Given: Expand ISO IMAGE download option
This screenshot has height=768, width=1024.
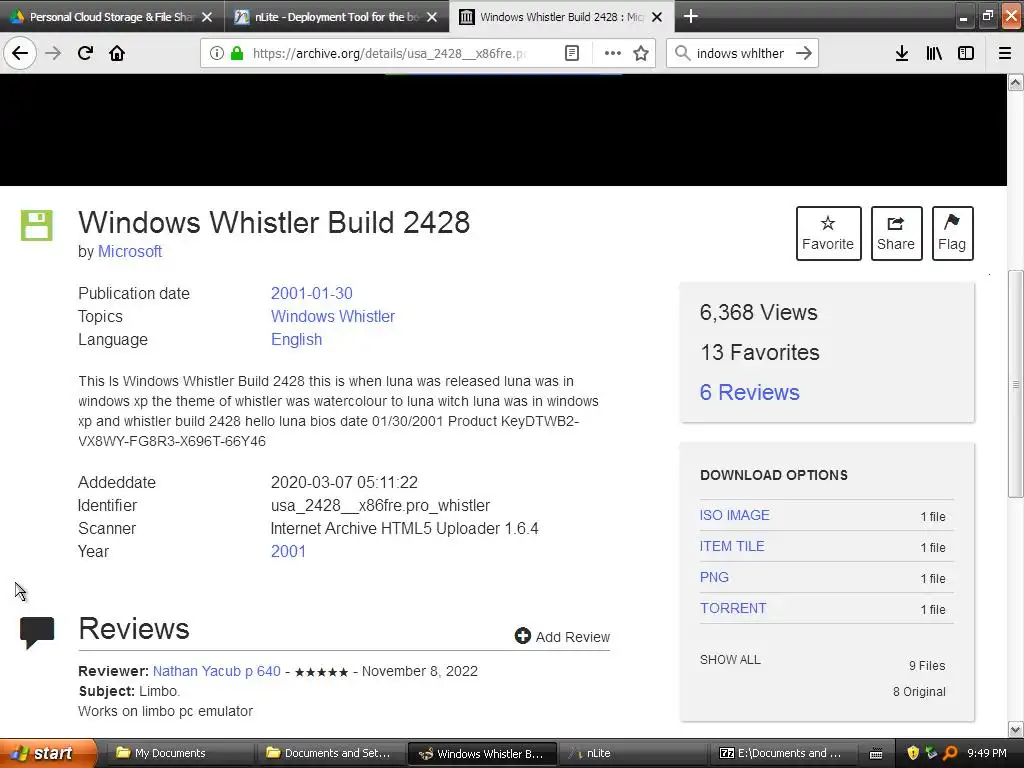Looking at the screenshot, I should (735, 515).
